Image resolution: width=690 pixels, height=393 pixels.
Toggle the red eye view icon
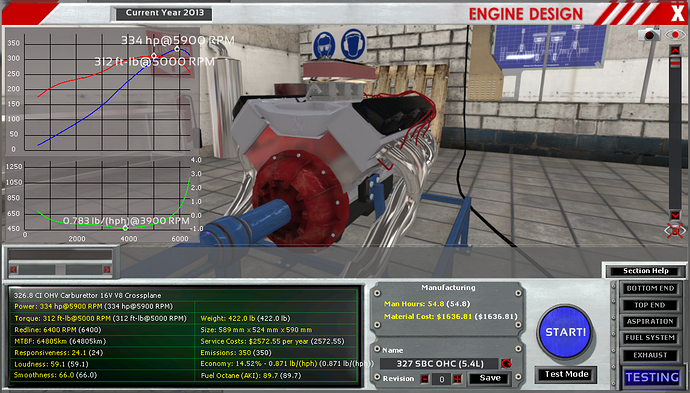[675, 34]
